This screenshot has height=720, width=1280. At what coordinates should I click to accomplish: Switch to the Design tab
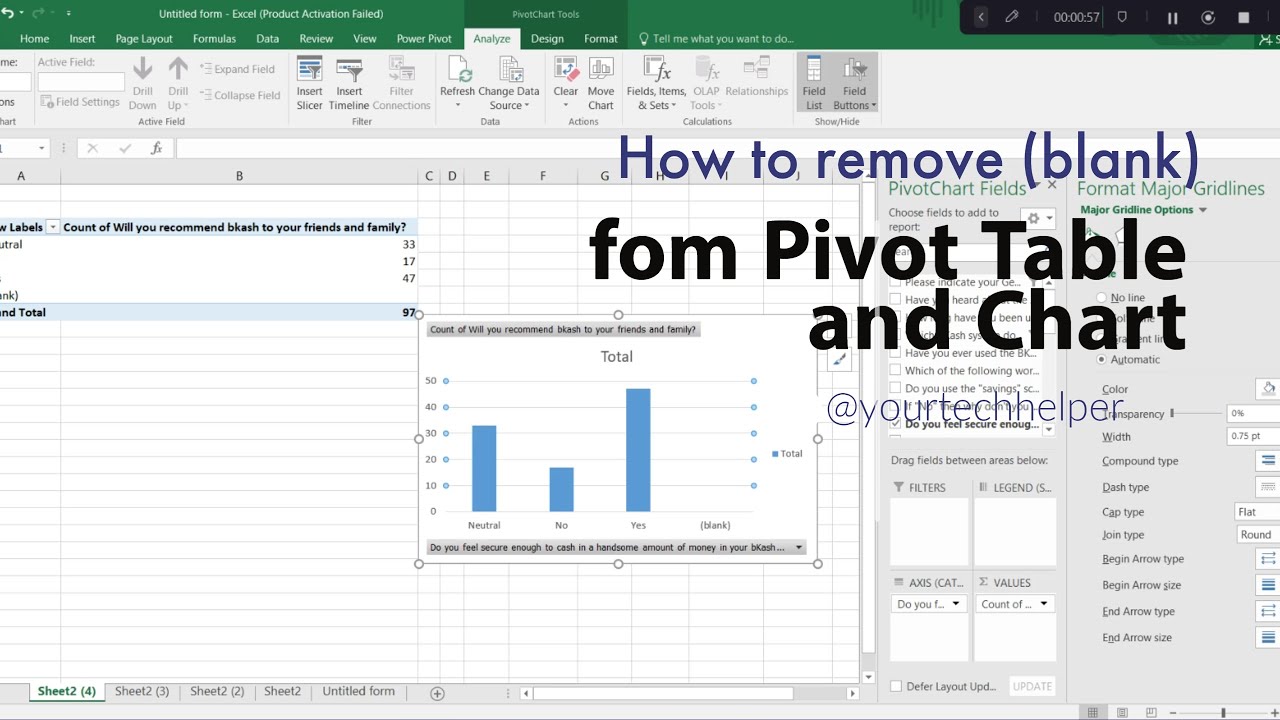547,39
